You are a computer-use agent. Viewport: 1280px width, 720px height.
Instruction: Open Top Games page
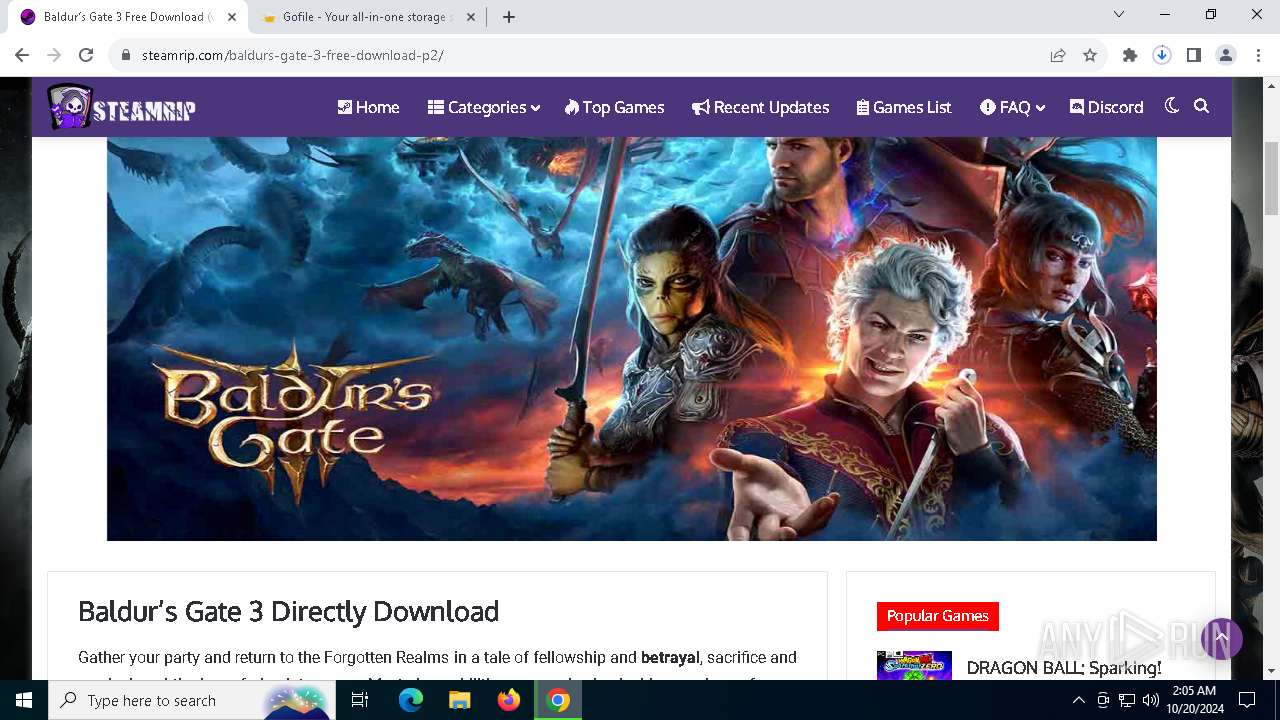(x=614, y=107)
